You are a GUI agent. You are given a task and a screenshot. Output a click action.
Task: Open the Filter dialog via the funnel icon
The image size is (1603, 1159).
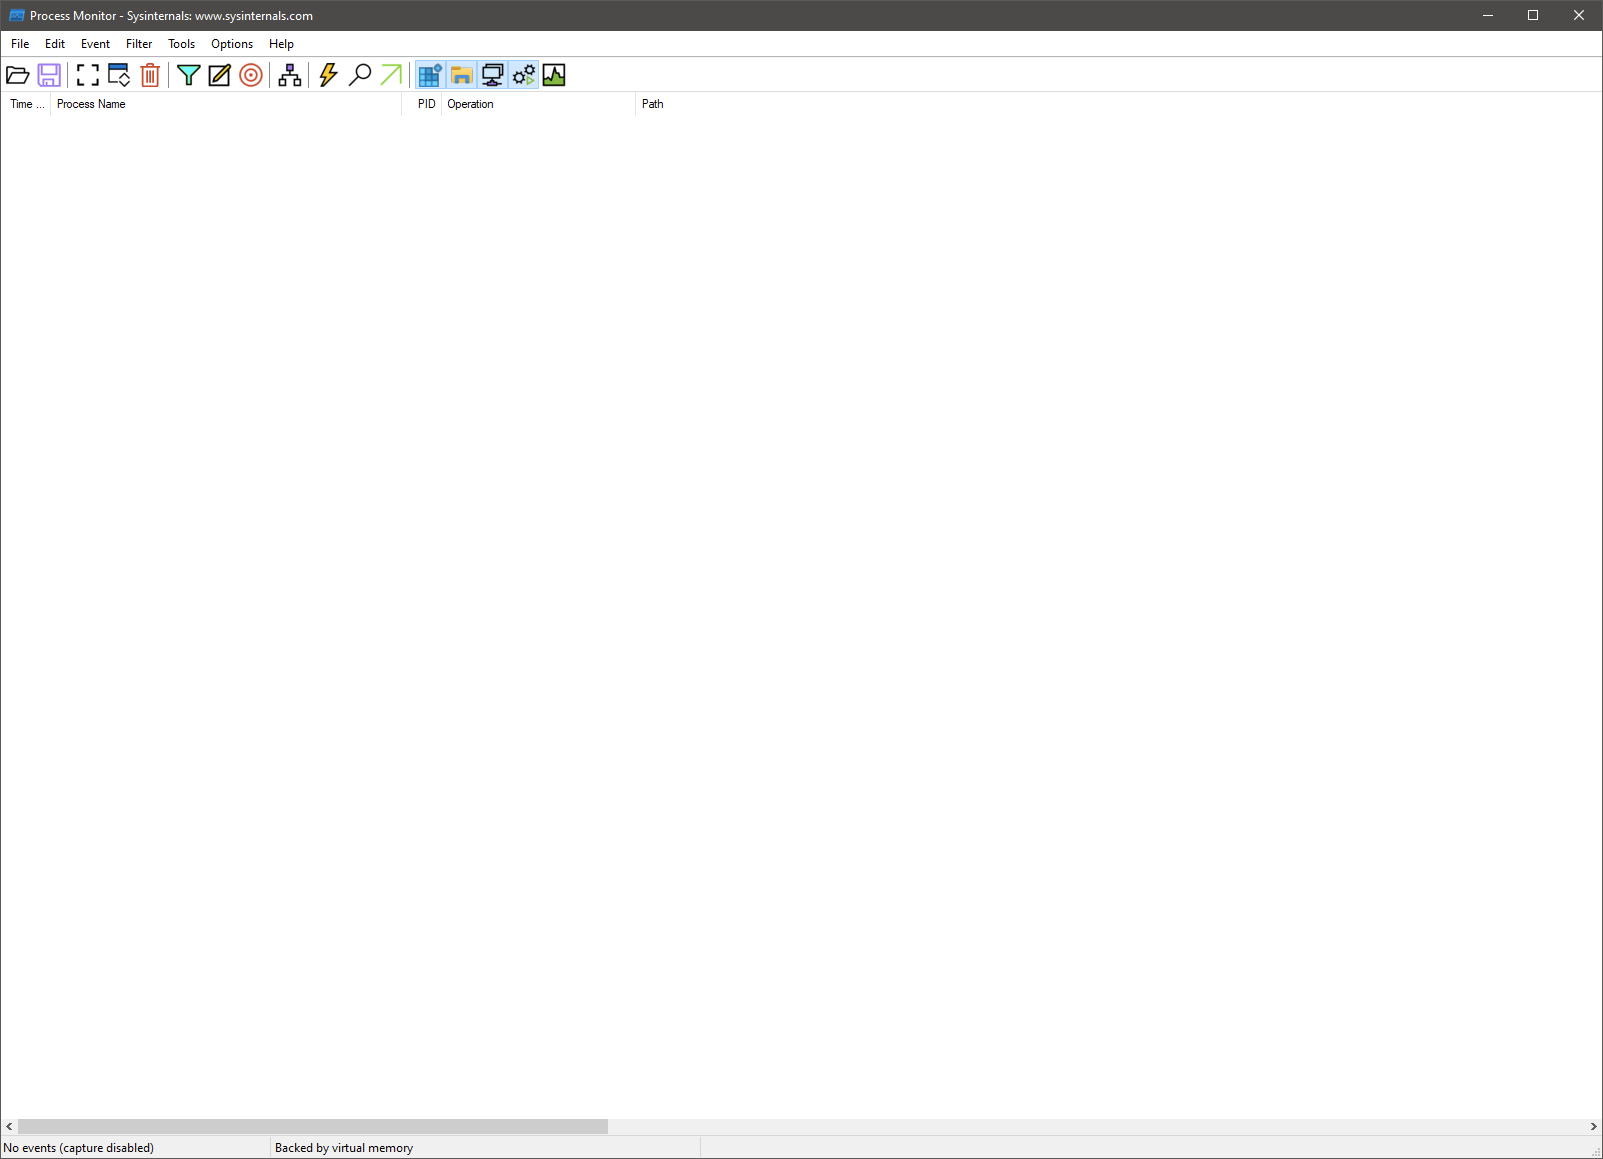click(x=189, y=75)
